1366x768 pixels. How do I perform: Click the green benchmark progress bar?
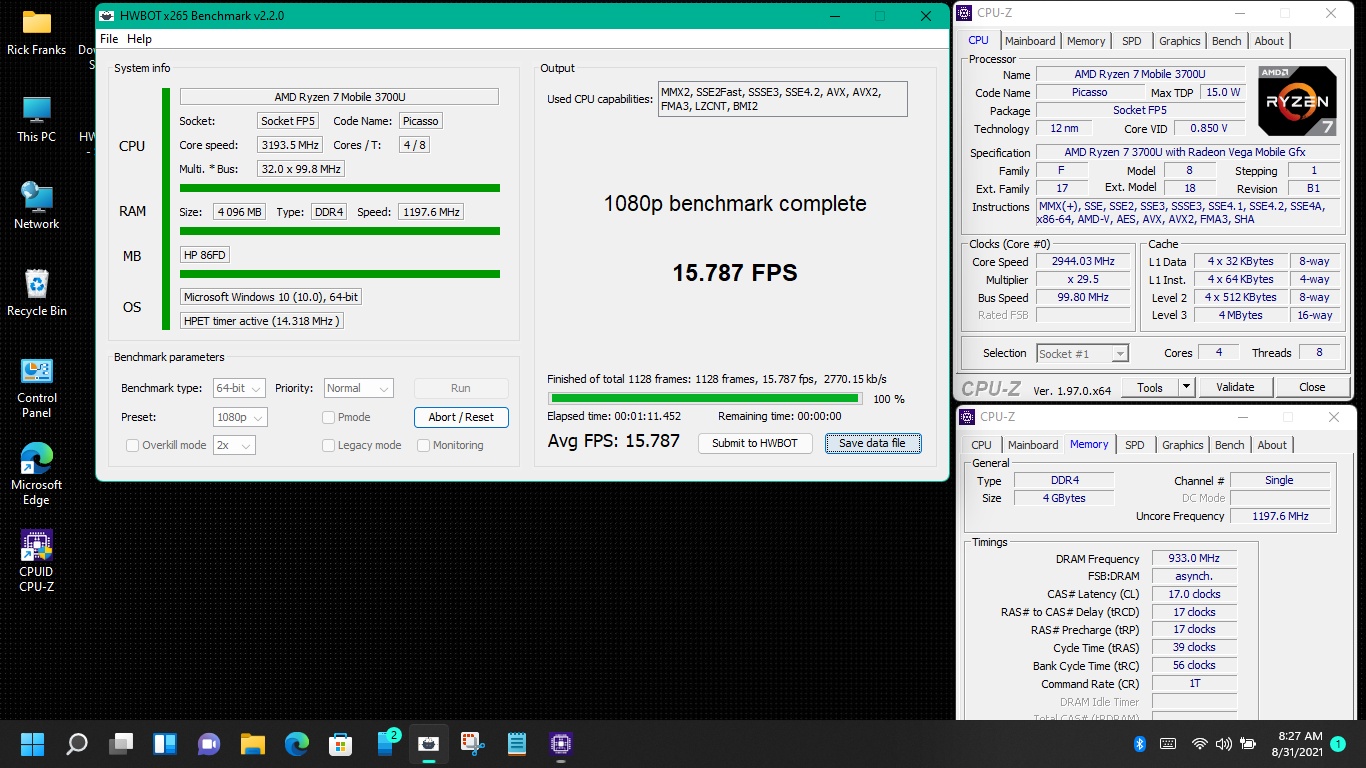(704, 398)
